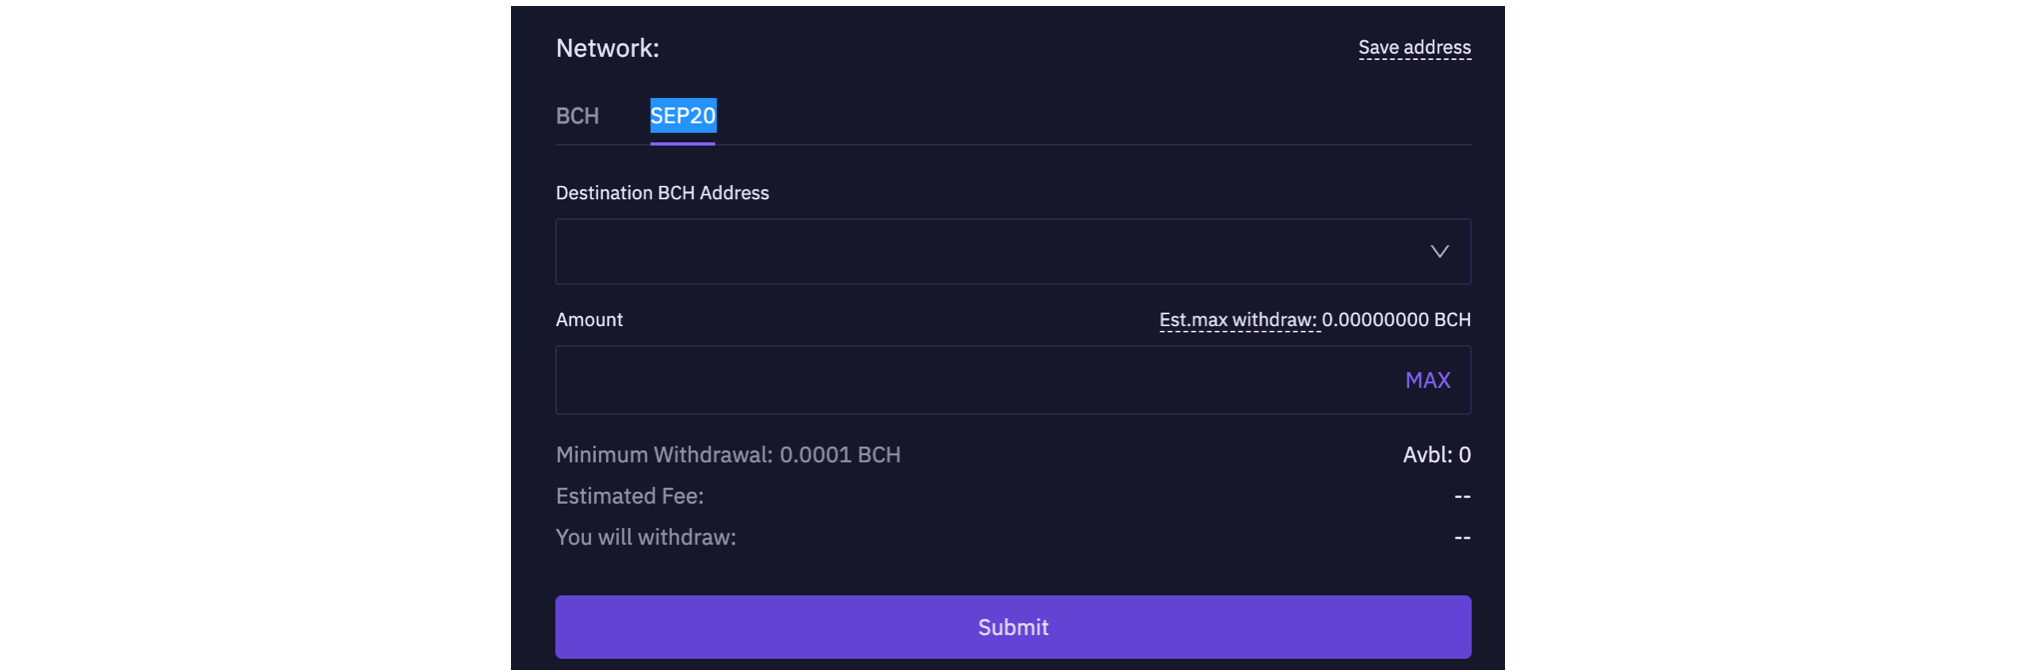This screenshot has height=672, width=2024.
Task: Click the Amount field label
Action: [589, 320]
